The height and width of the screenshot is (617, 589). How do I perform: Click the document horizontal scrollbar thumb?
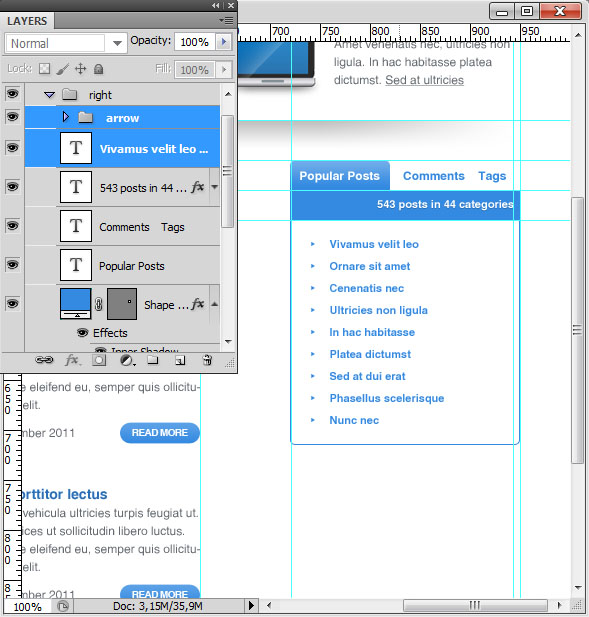click(x=475, y=605)
